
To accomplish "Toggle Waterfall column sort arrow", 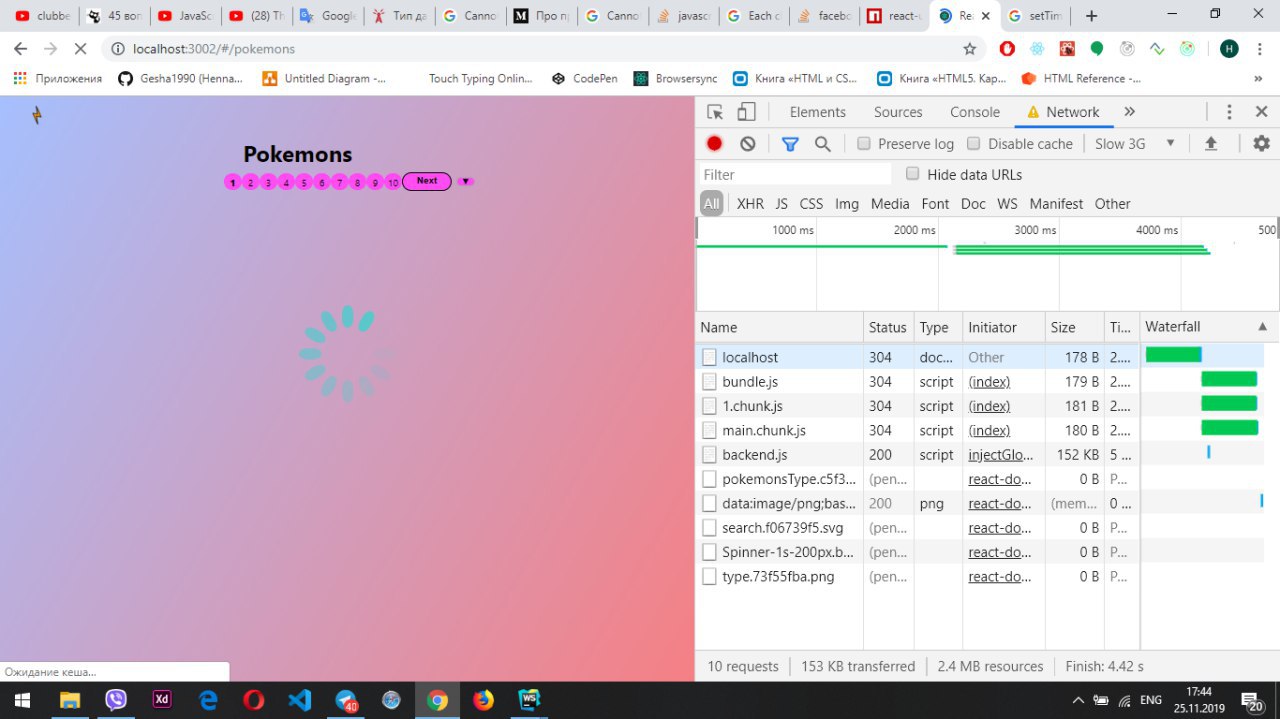I will click(x=1262, y=327).
